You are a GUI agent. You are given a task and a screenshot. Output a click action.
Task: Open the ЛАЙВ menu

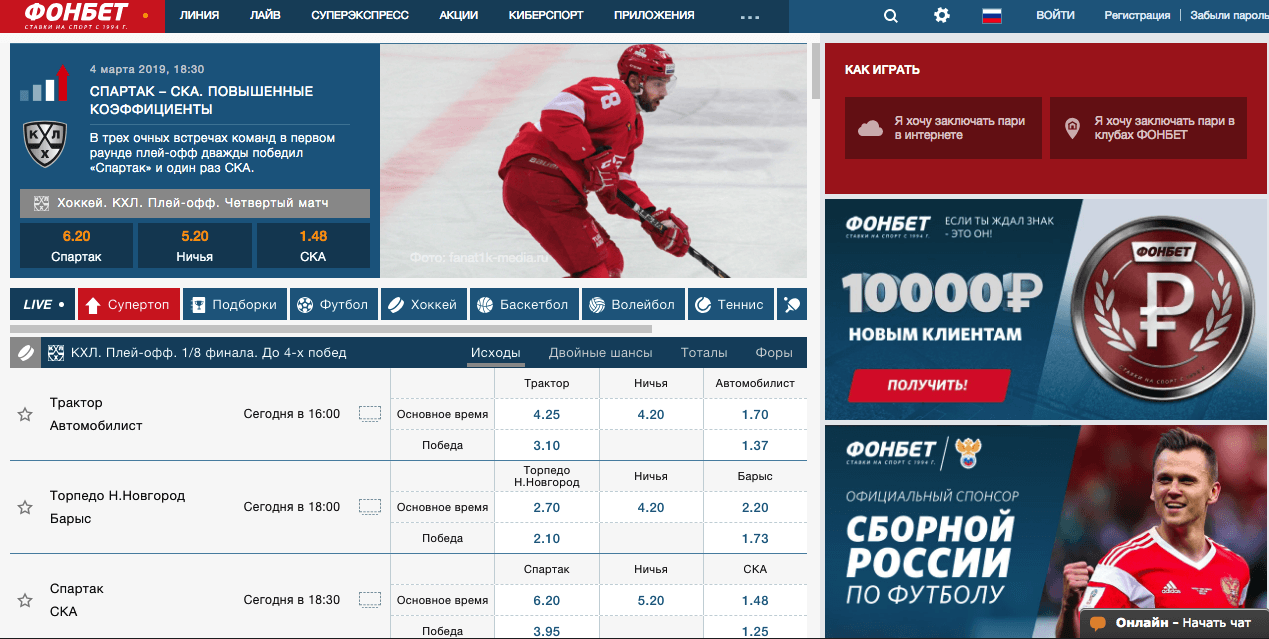pos(265,15)
